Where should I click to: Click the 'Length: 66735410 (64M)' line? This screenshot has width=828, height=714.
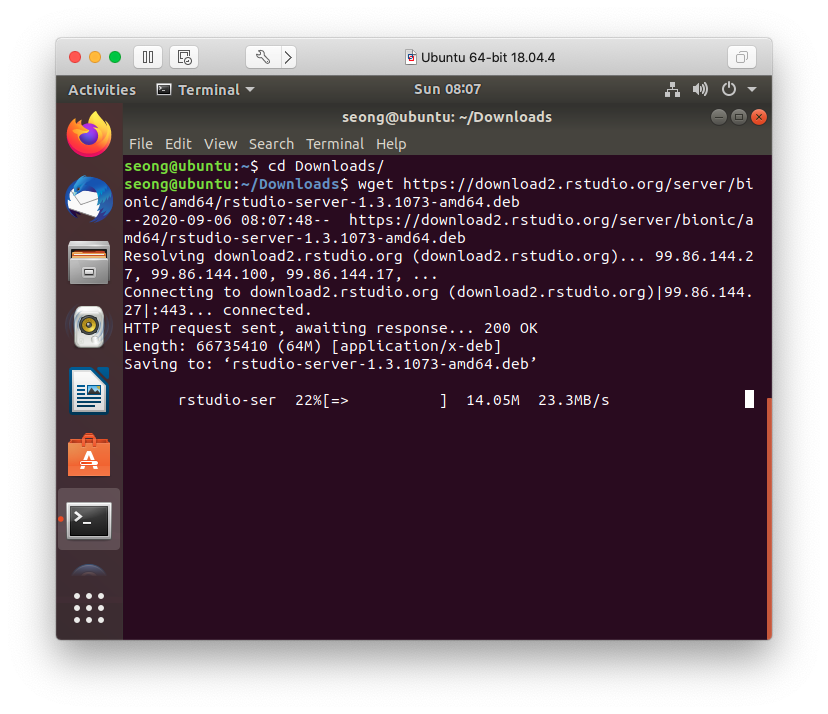313,346
